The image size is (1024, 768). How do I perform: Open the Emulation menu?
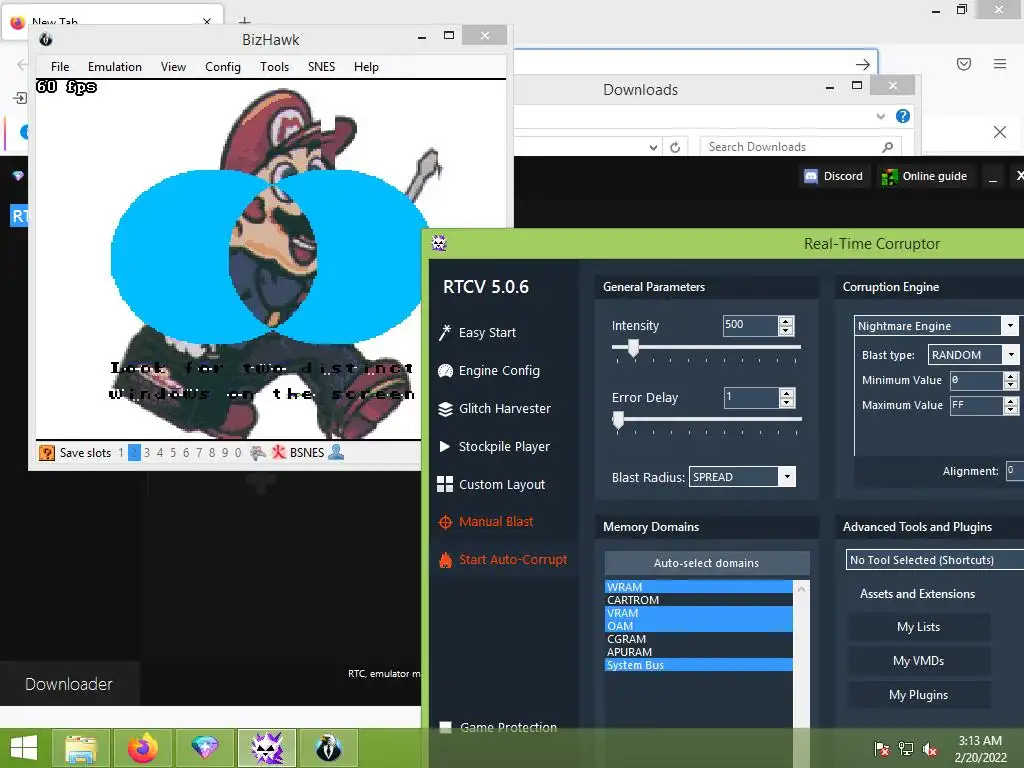(115, 67)
